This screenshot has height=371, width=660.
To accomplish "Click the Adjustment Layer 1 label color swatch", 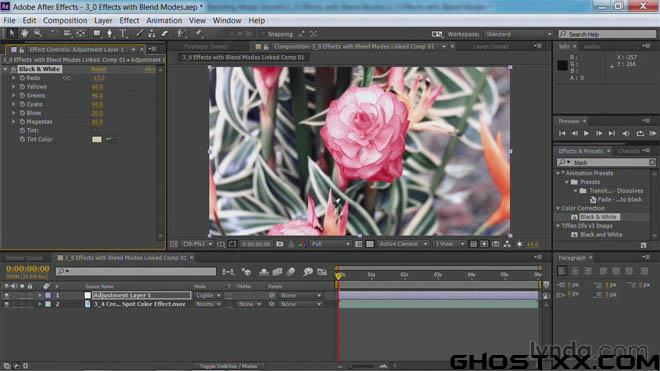I will click(x=48, y=295).
